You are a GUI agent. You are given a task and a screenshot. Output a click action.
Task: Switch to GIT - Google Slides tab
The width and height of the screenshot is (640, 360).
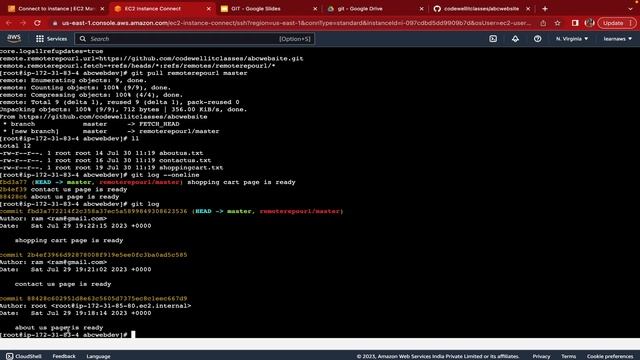(x=267, y=9)
